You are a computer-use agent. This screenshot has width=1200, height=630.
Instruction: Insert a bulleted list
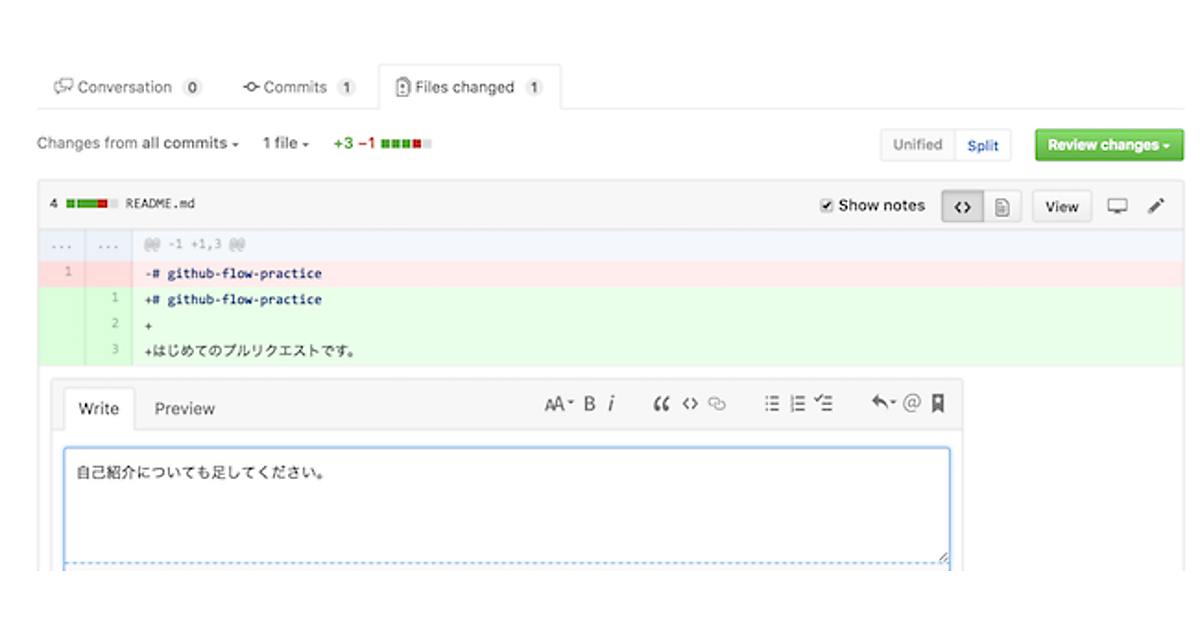pyautogui.click(x=772, y=404)
